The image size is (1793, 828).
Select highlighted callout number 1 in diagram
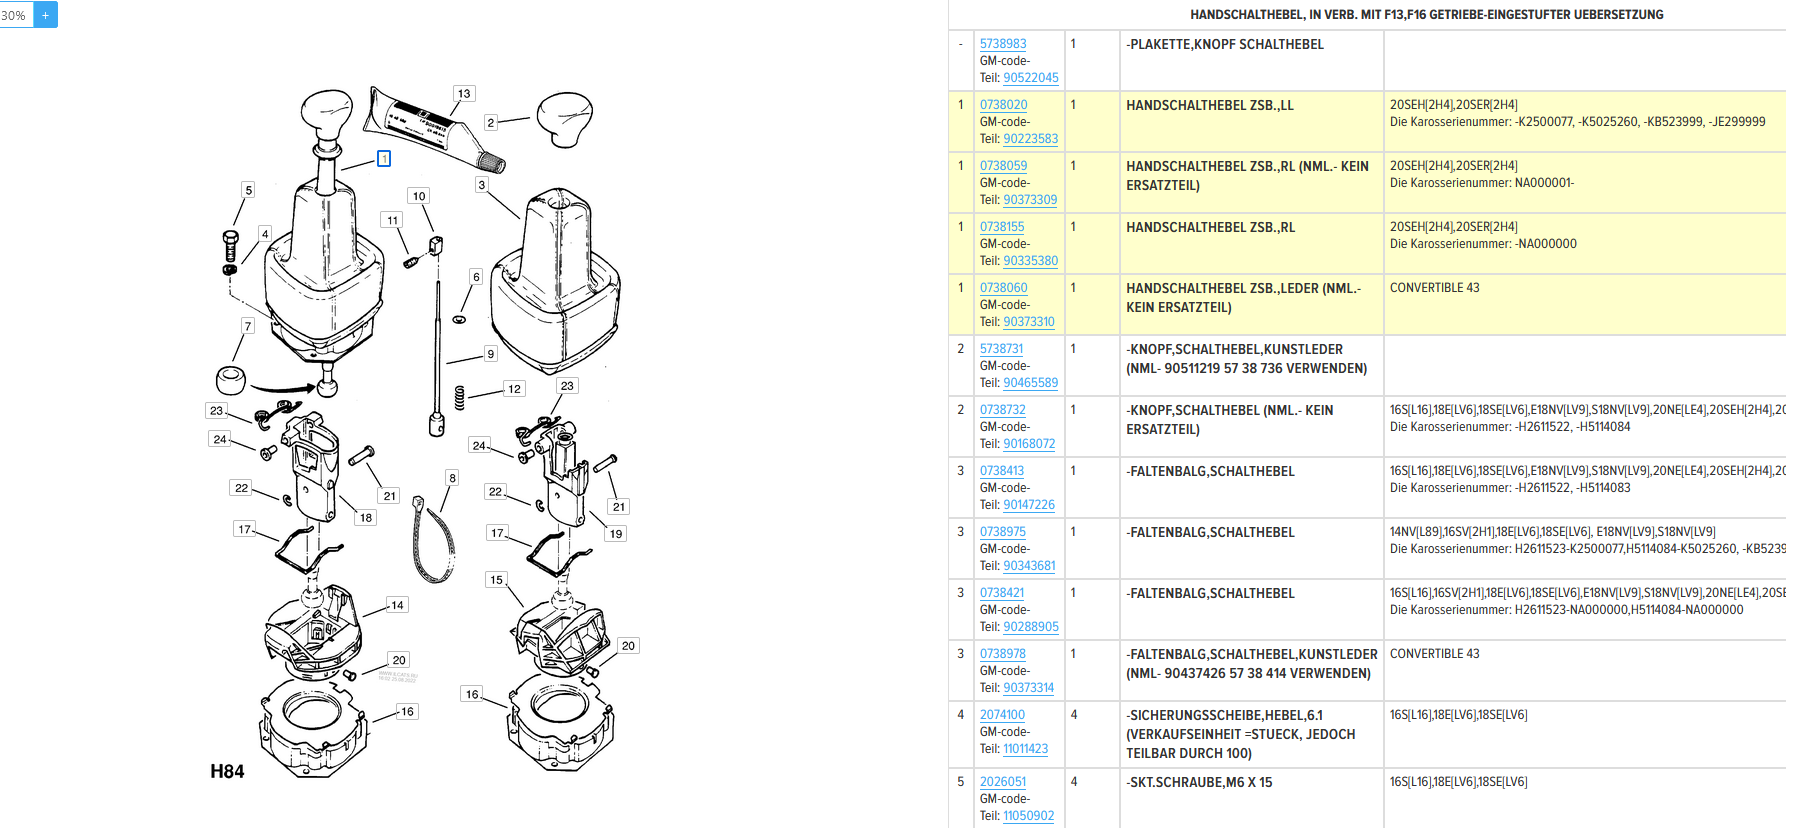pyautogui.click(x=384, y=159)
